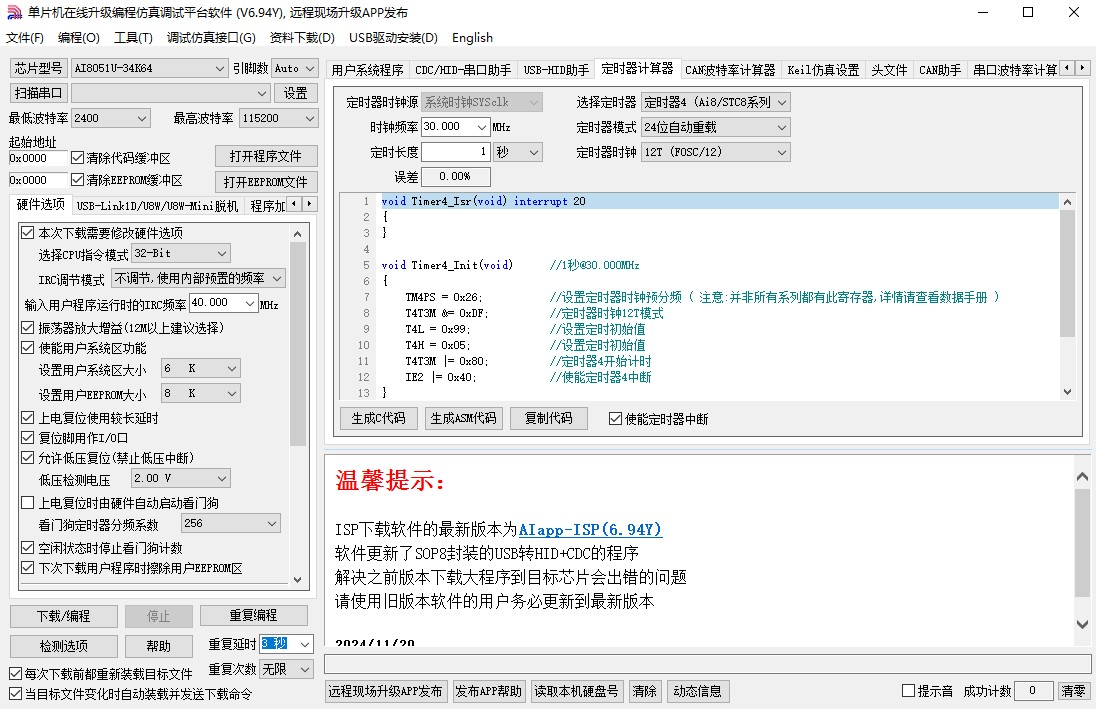Expand the maximum baud rate dropdown

click(274, 118)
